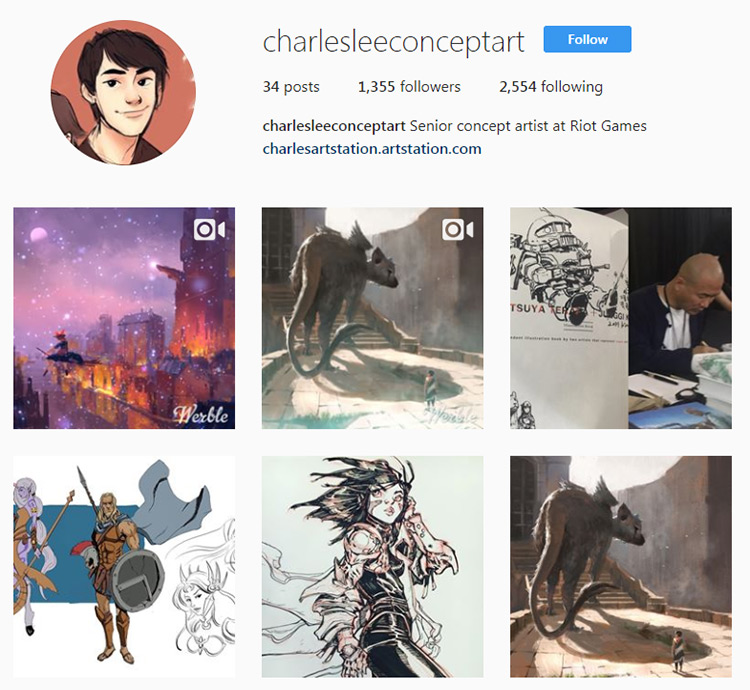The width and height of the screenshot is (750, 690).
Task: Click the pink moon in purple city post
Action: [38, 235]
